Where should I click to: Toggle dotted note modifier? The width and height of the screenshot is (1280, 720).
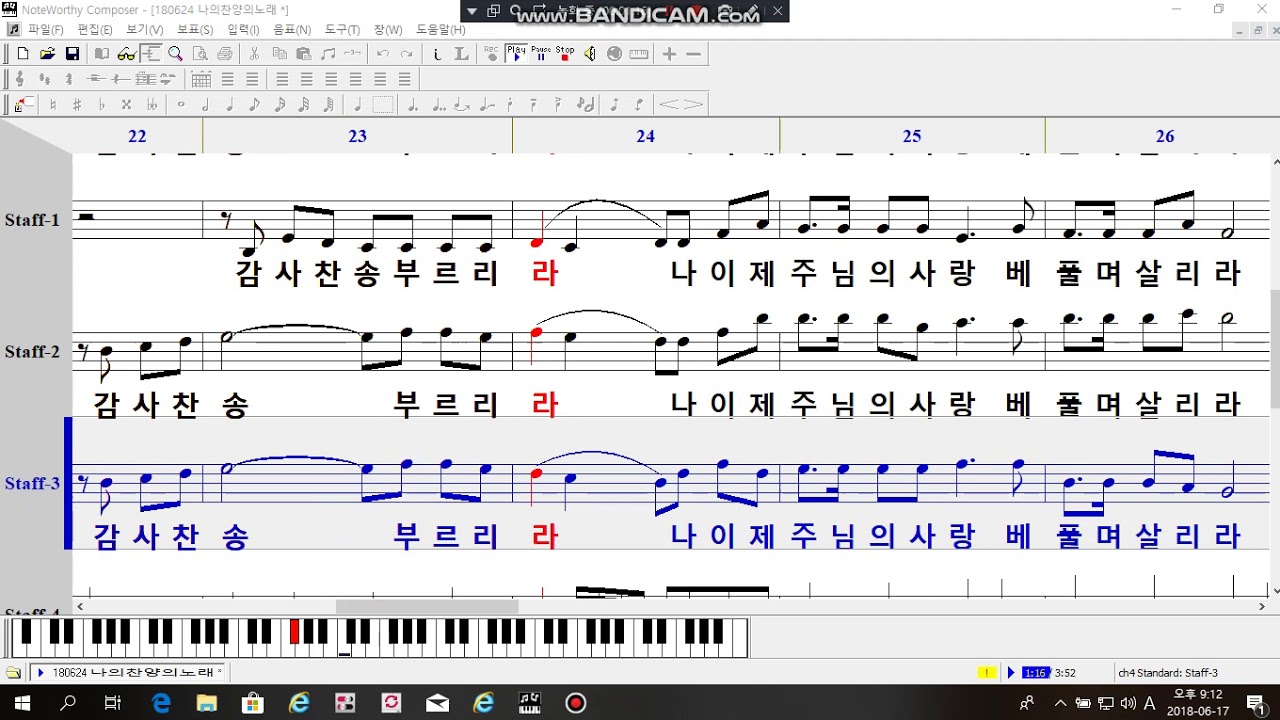412,104
